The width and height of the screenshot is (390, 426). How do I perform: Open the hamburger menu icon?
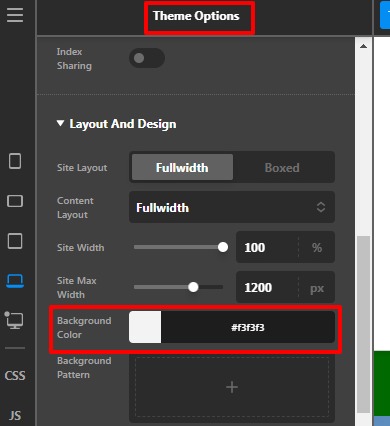pyautogui.click(x=15, y=15)
